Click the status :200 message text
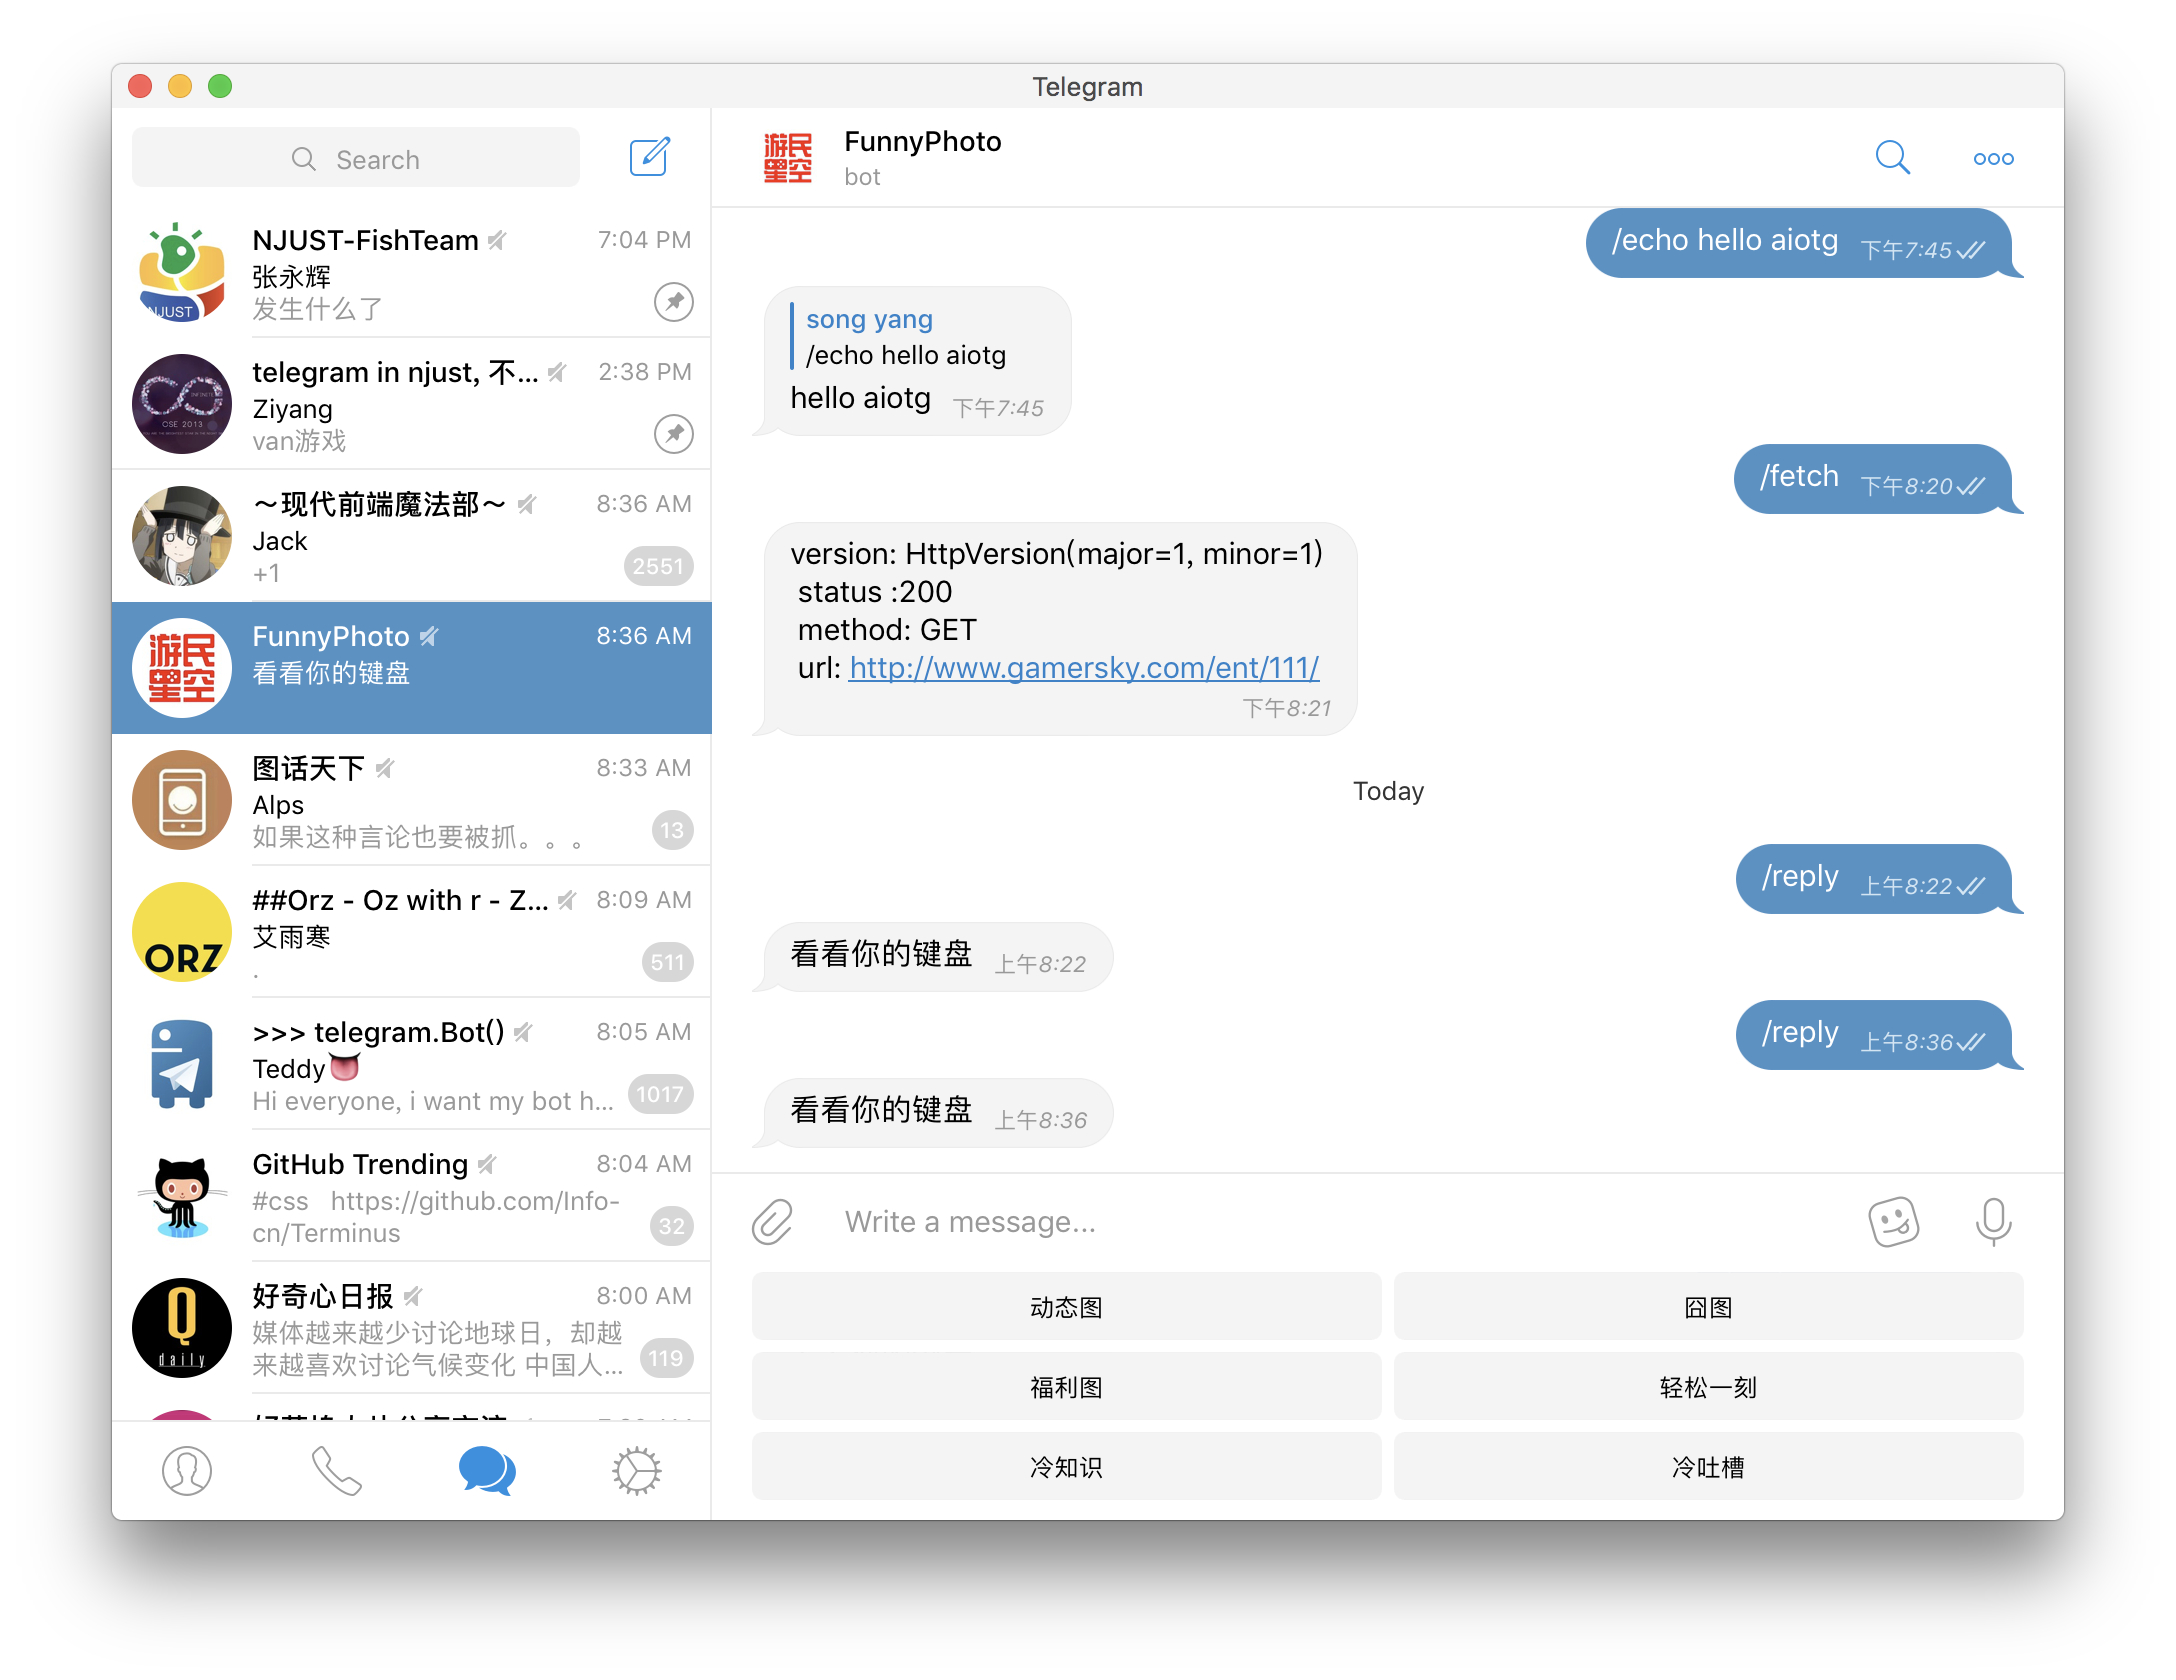 pos(874,591)
